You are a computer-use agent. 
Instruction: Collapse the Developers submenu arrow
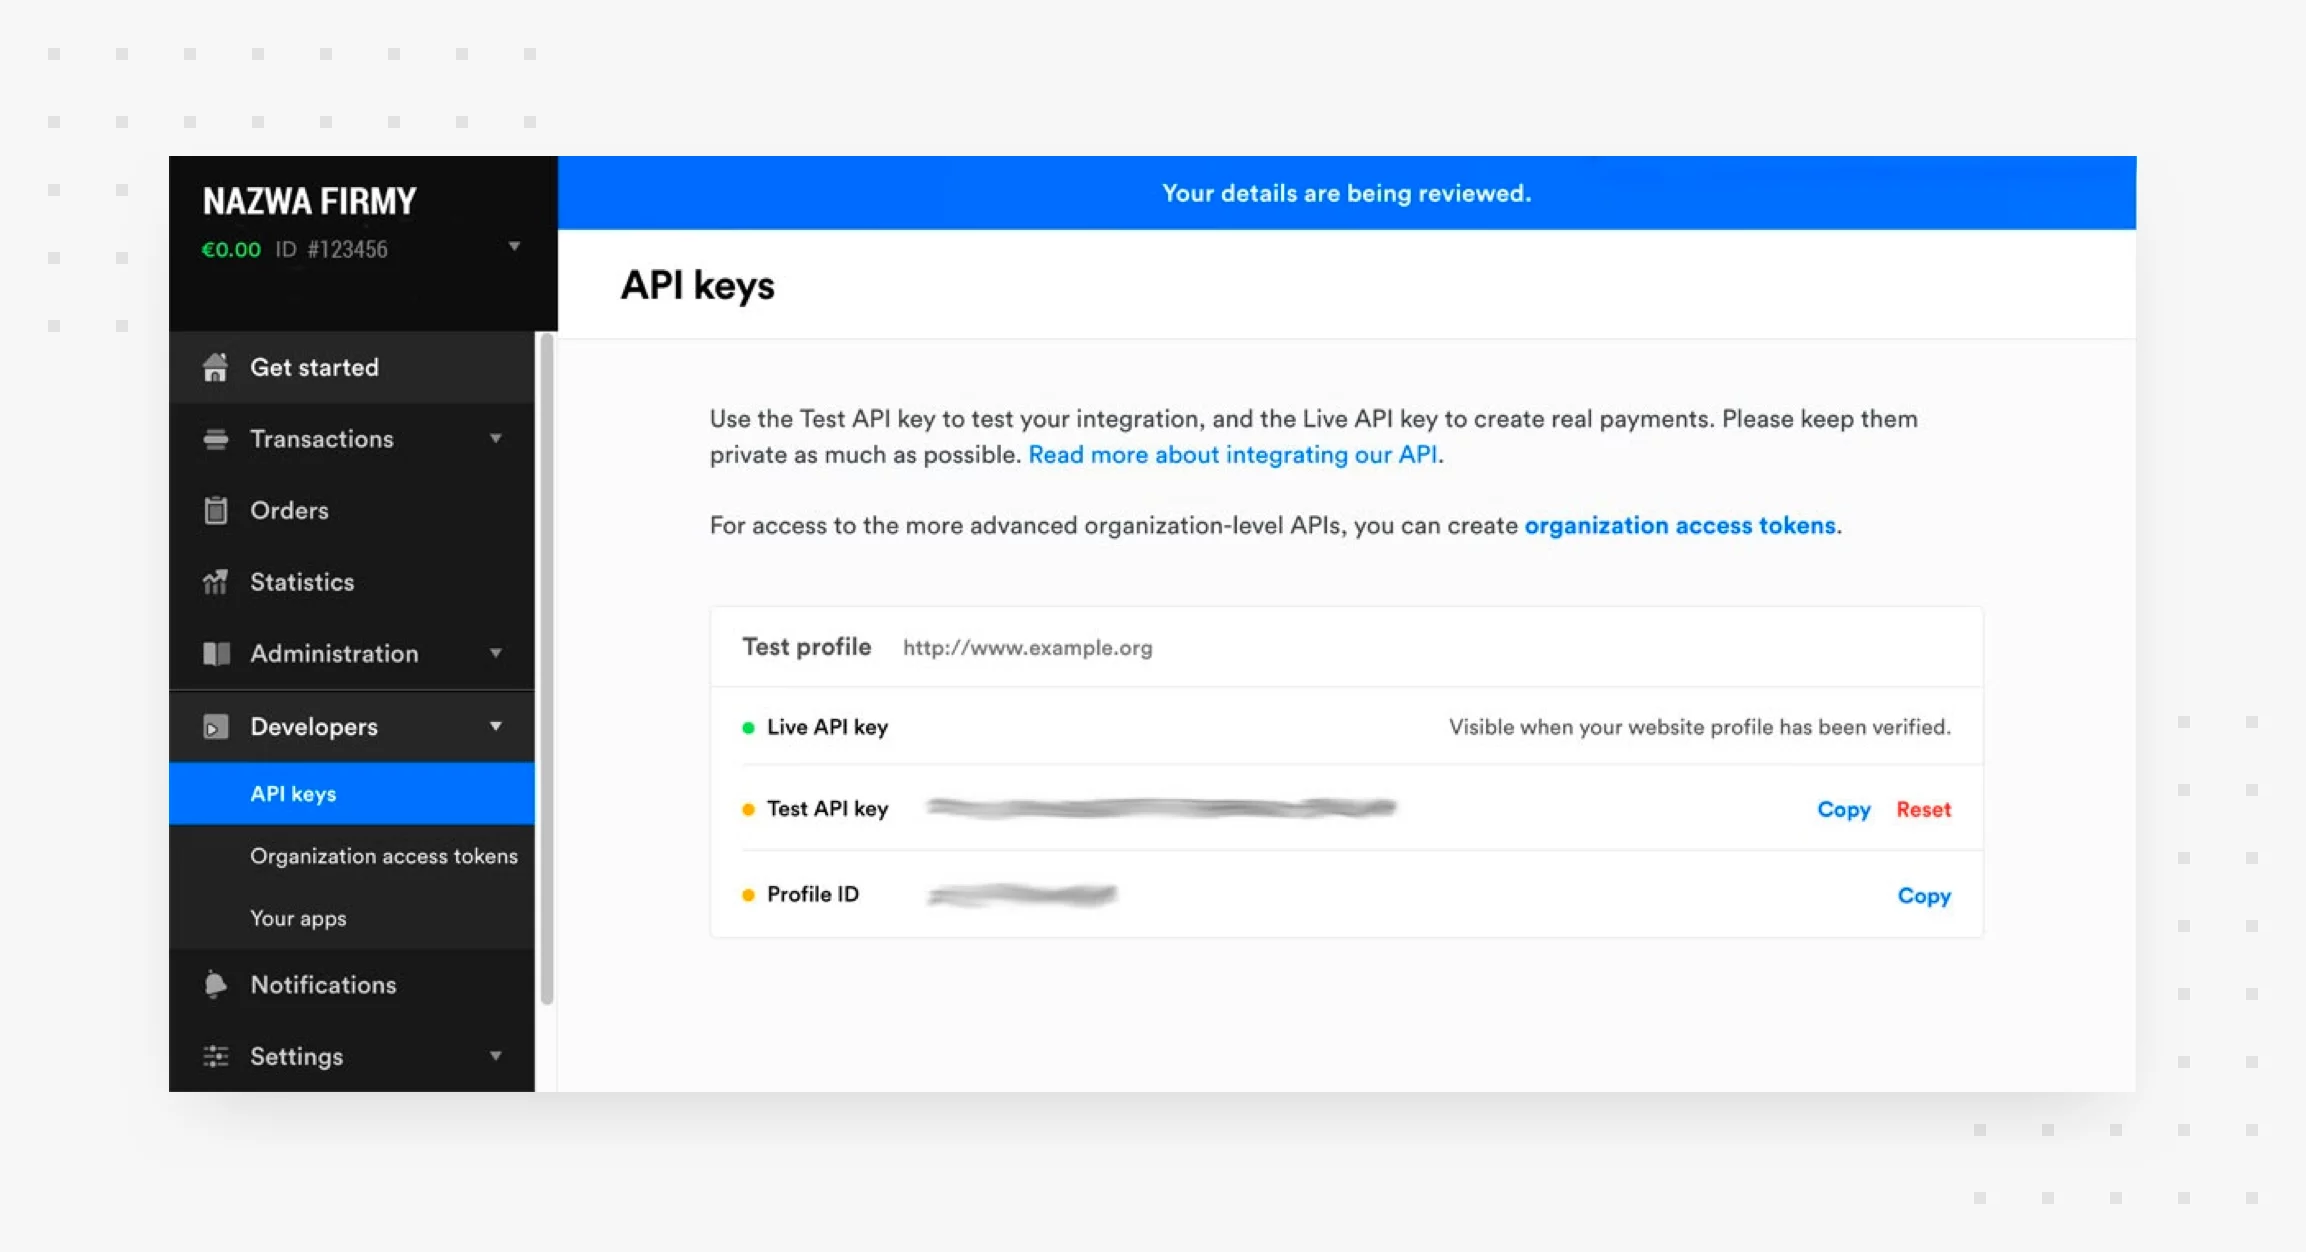(496, 726)
